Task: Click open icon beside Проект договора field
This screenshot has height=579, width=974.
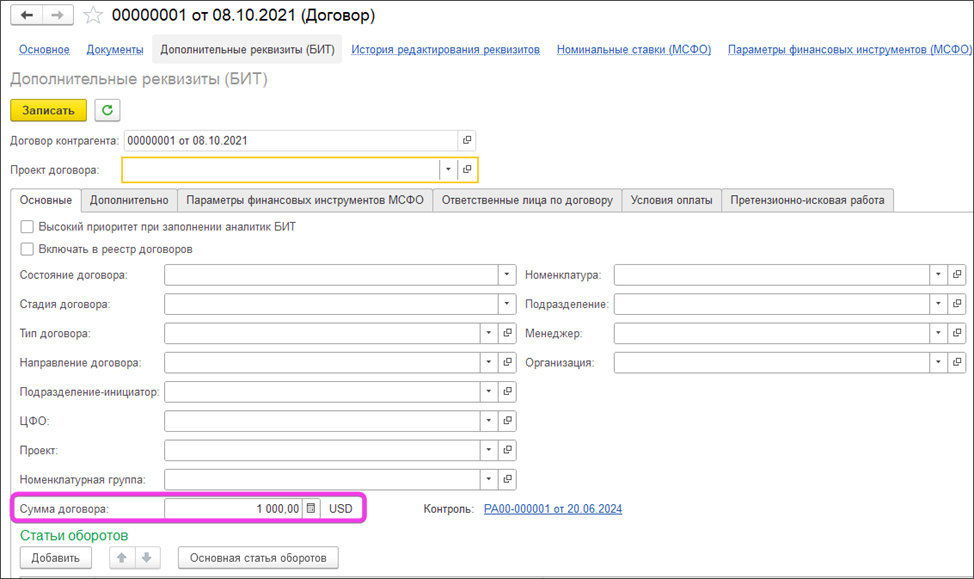Action: pyautogui.click(x=467, y=170)
